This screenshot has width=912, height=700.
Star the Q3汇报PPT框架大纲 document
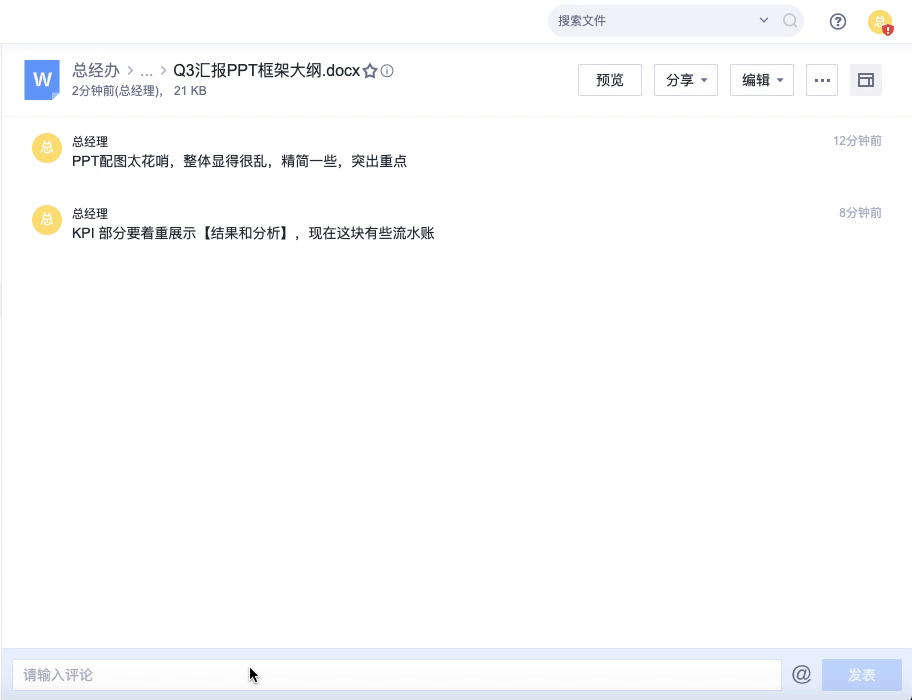coord(370,71)
